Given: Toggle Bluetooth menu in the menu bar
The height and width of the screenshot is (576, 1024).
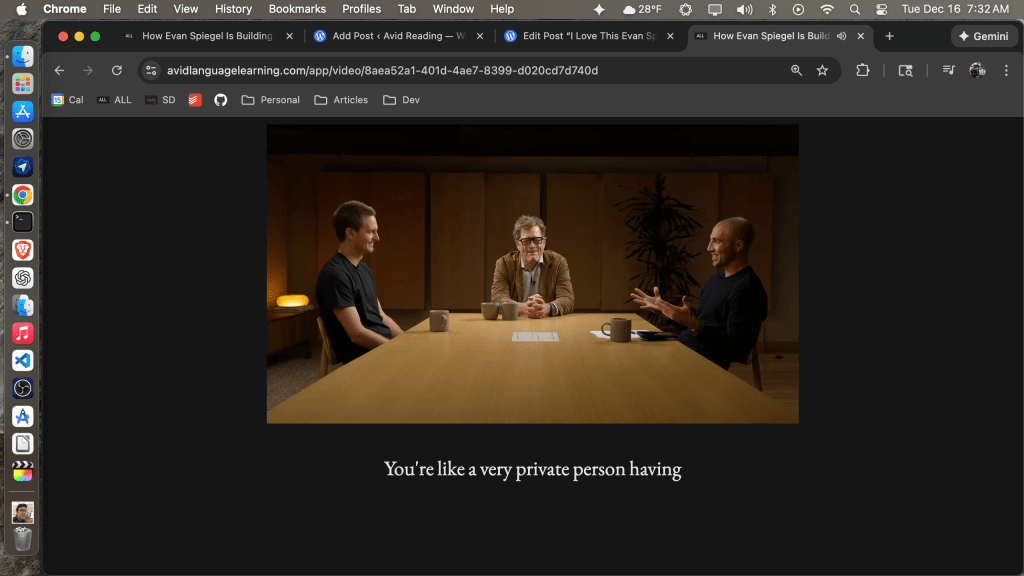Looking at the screenshot, I should tap(772, 9).
